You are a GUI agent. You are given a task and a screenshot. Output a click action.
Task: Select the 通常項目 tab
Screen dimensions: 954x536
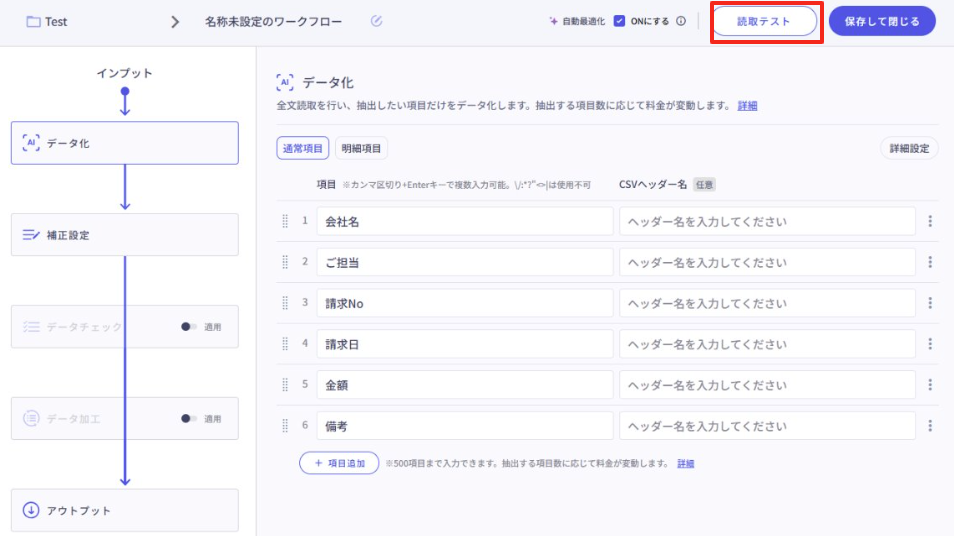pos(303,149)
